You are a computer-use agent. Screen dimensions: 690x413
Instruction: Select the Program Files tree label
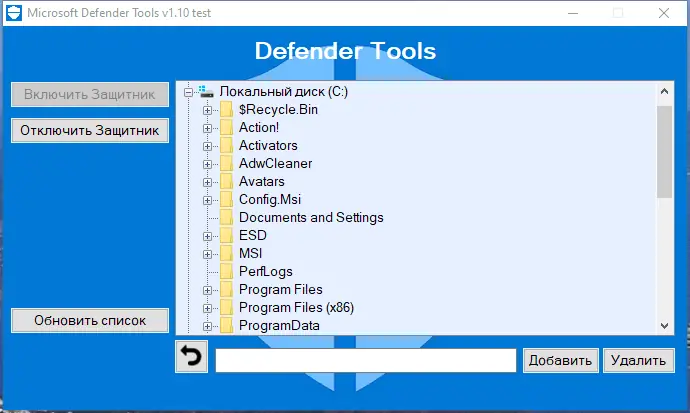(280, 290)
